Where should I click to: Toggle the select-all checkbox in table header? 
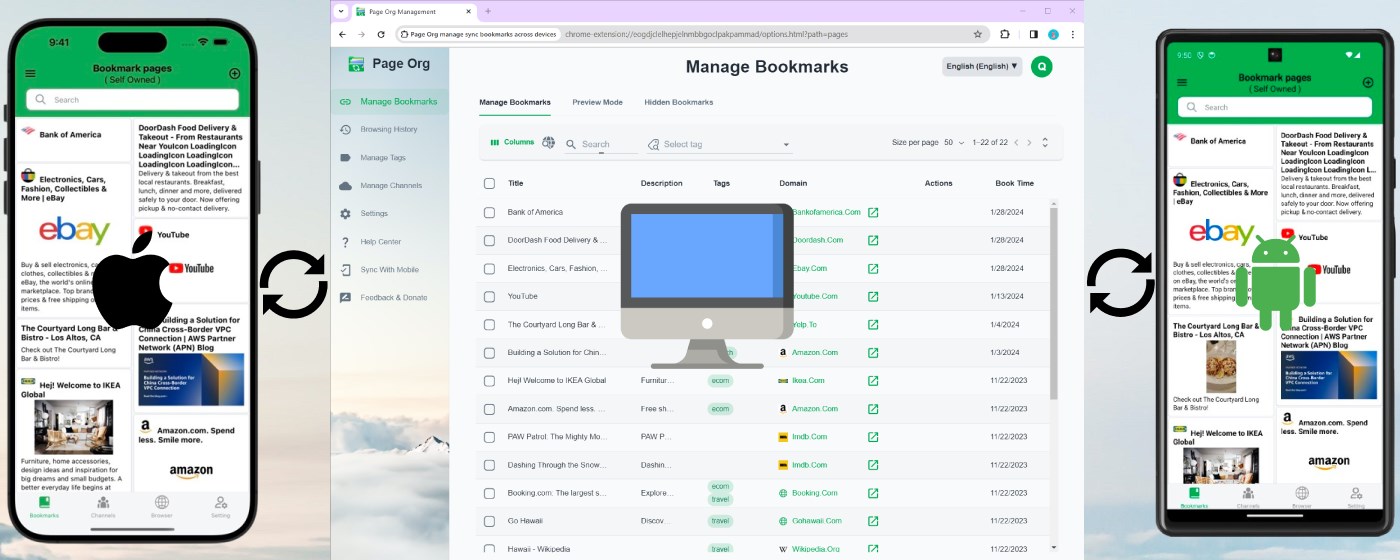pos(489,183)
